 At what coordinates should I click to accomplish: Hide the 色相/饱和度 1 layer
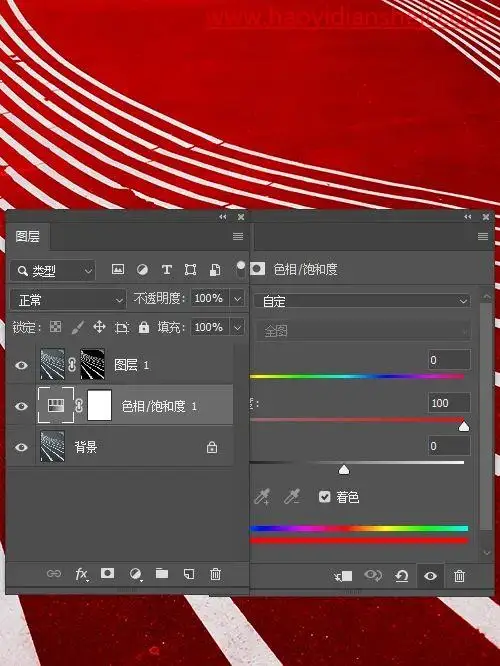pos(21,406)
